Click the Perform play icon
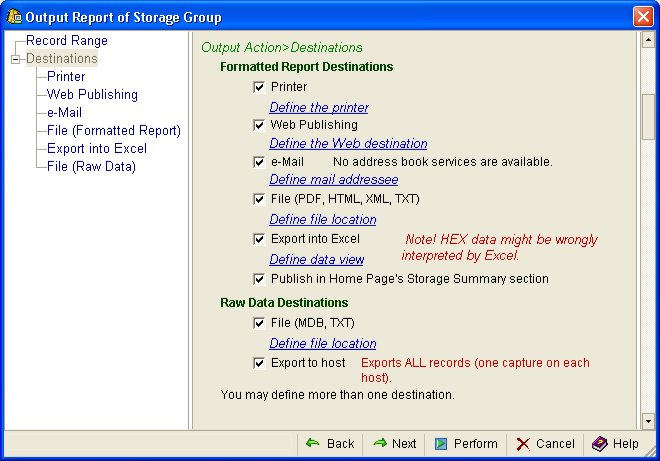This screenshot has height=461, width=660. pos(441,444)
